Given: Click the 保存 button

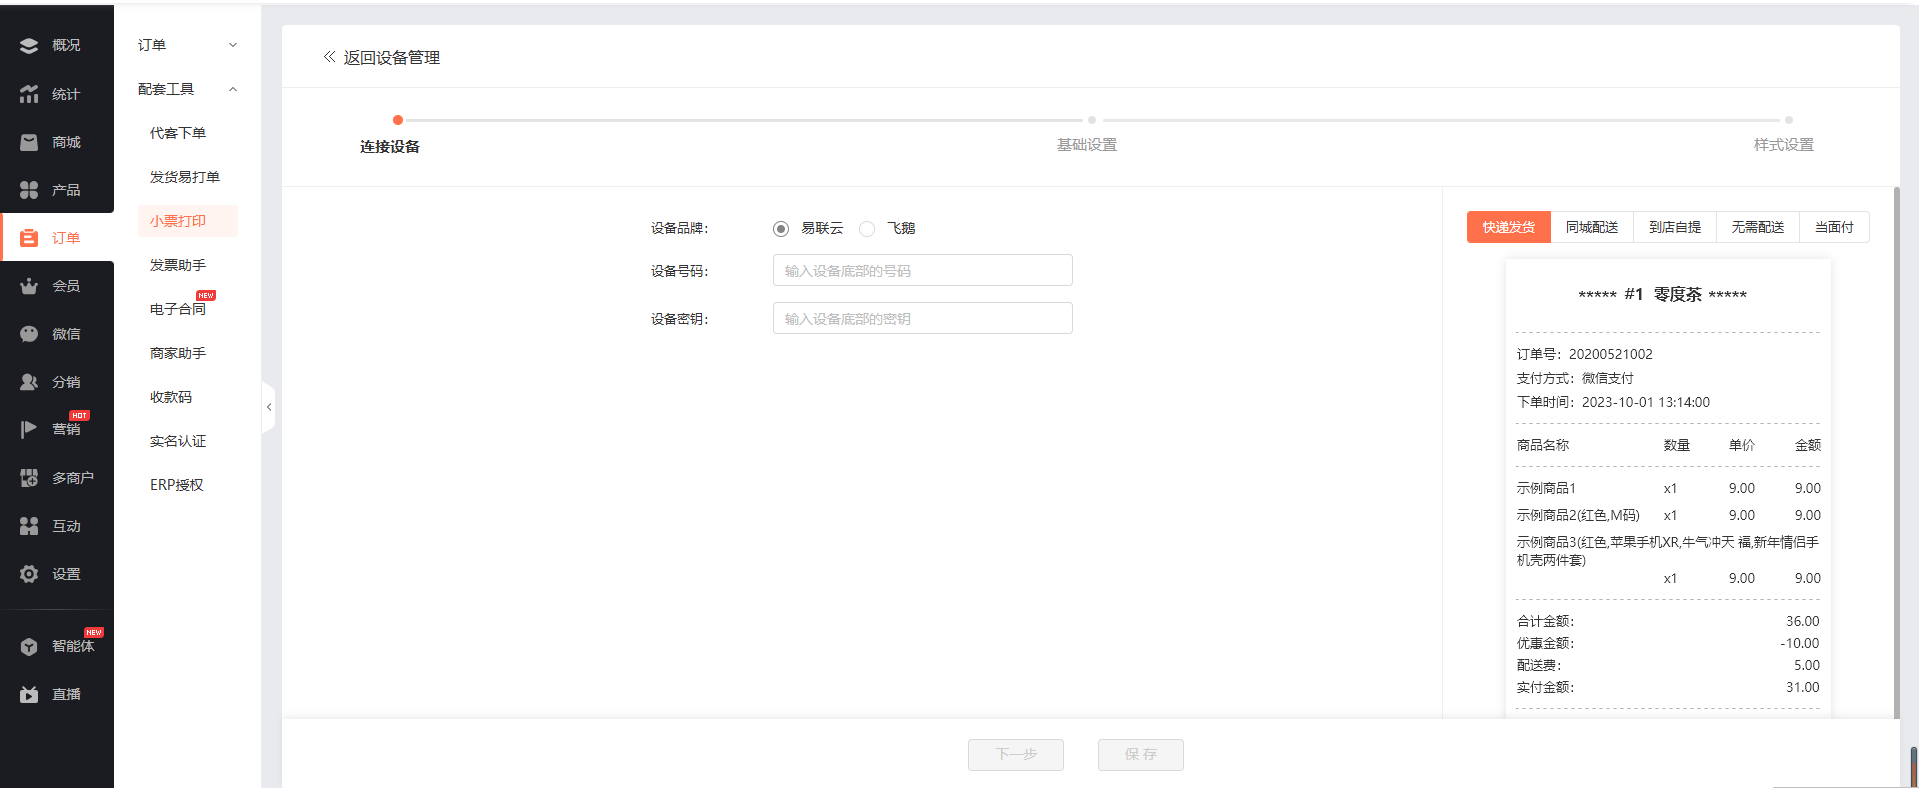Looking at the screenshot, I should [x=1141, y=754].
